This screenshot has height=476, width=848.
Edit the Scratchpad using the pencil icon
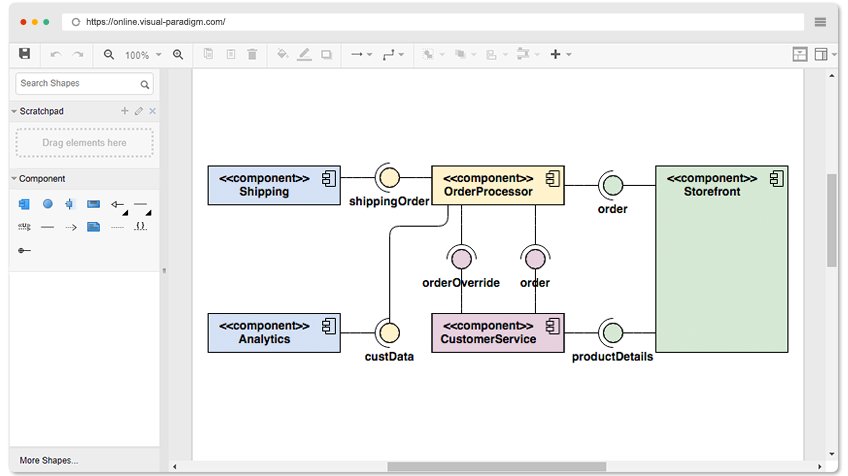(139, 111)
